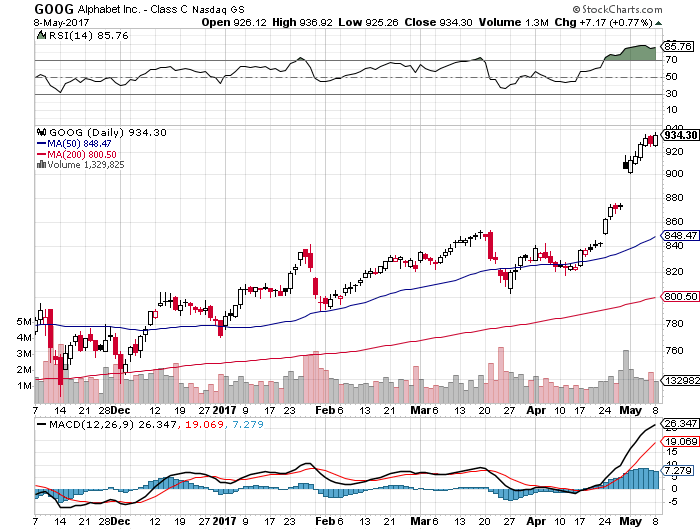The width and height of the screenshot is (700, 530).
Task: Click the 1M volume axis label
Action: pos(24,385)
